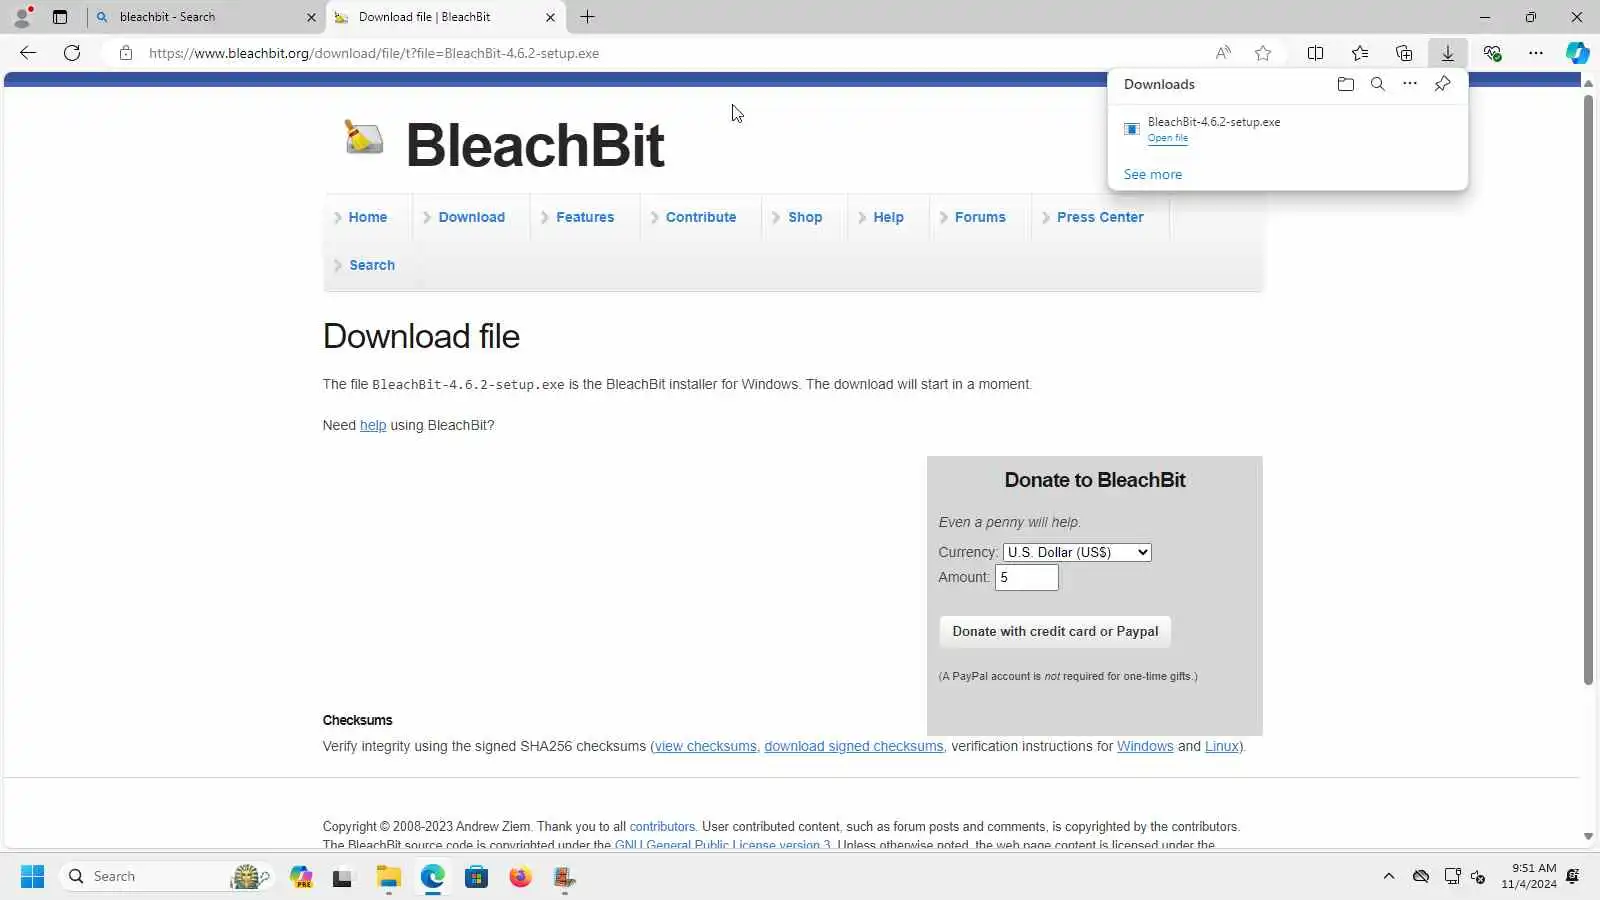Open Linux verification instructions link
This screenshot has width=1600, height=900.
(1221, 746)
